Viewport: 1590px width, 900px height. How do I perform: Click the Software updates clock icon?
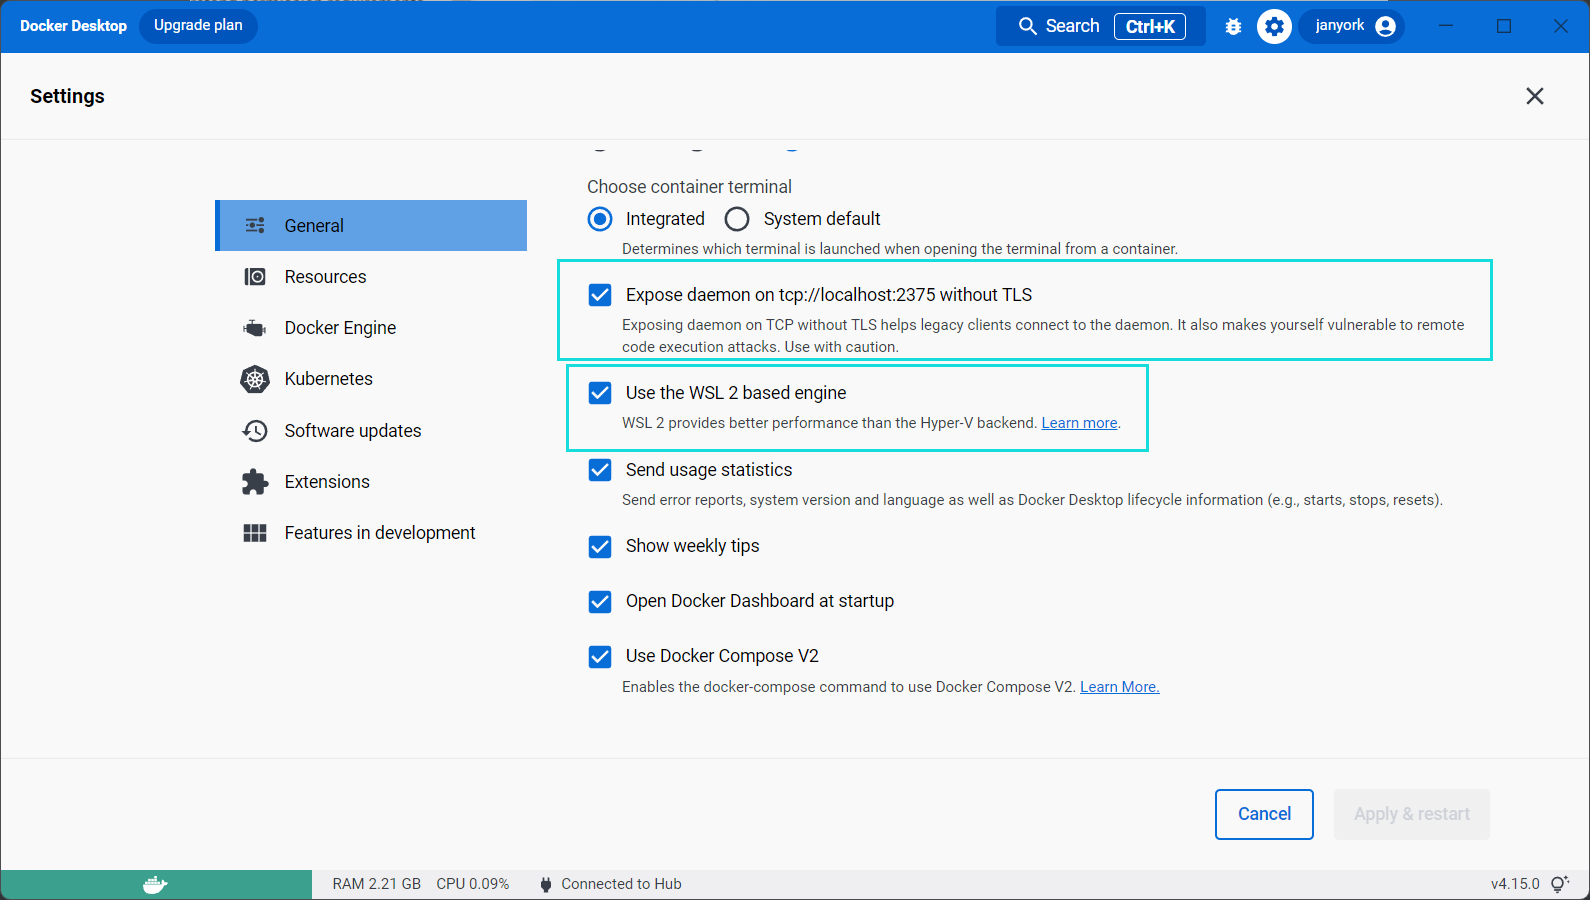255,431
